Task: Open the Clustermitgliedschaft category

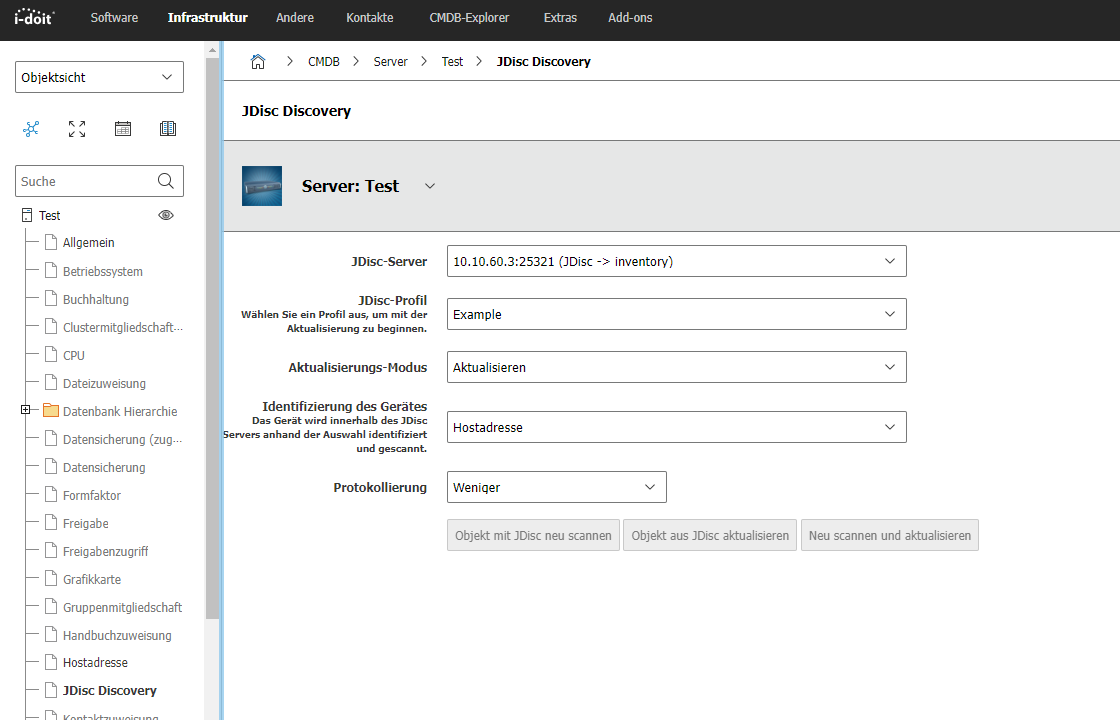Action: (123, 327)
